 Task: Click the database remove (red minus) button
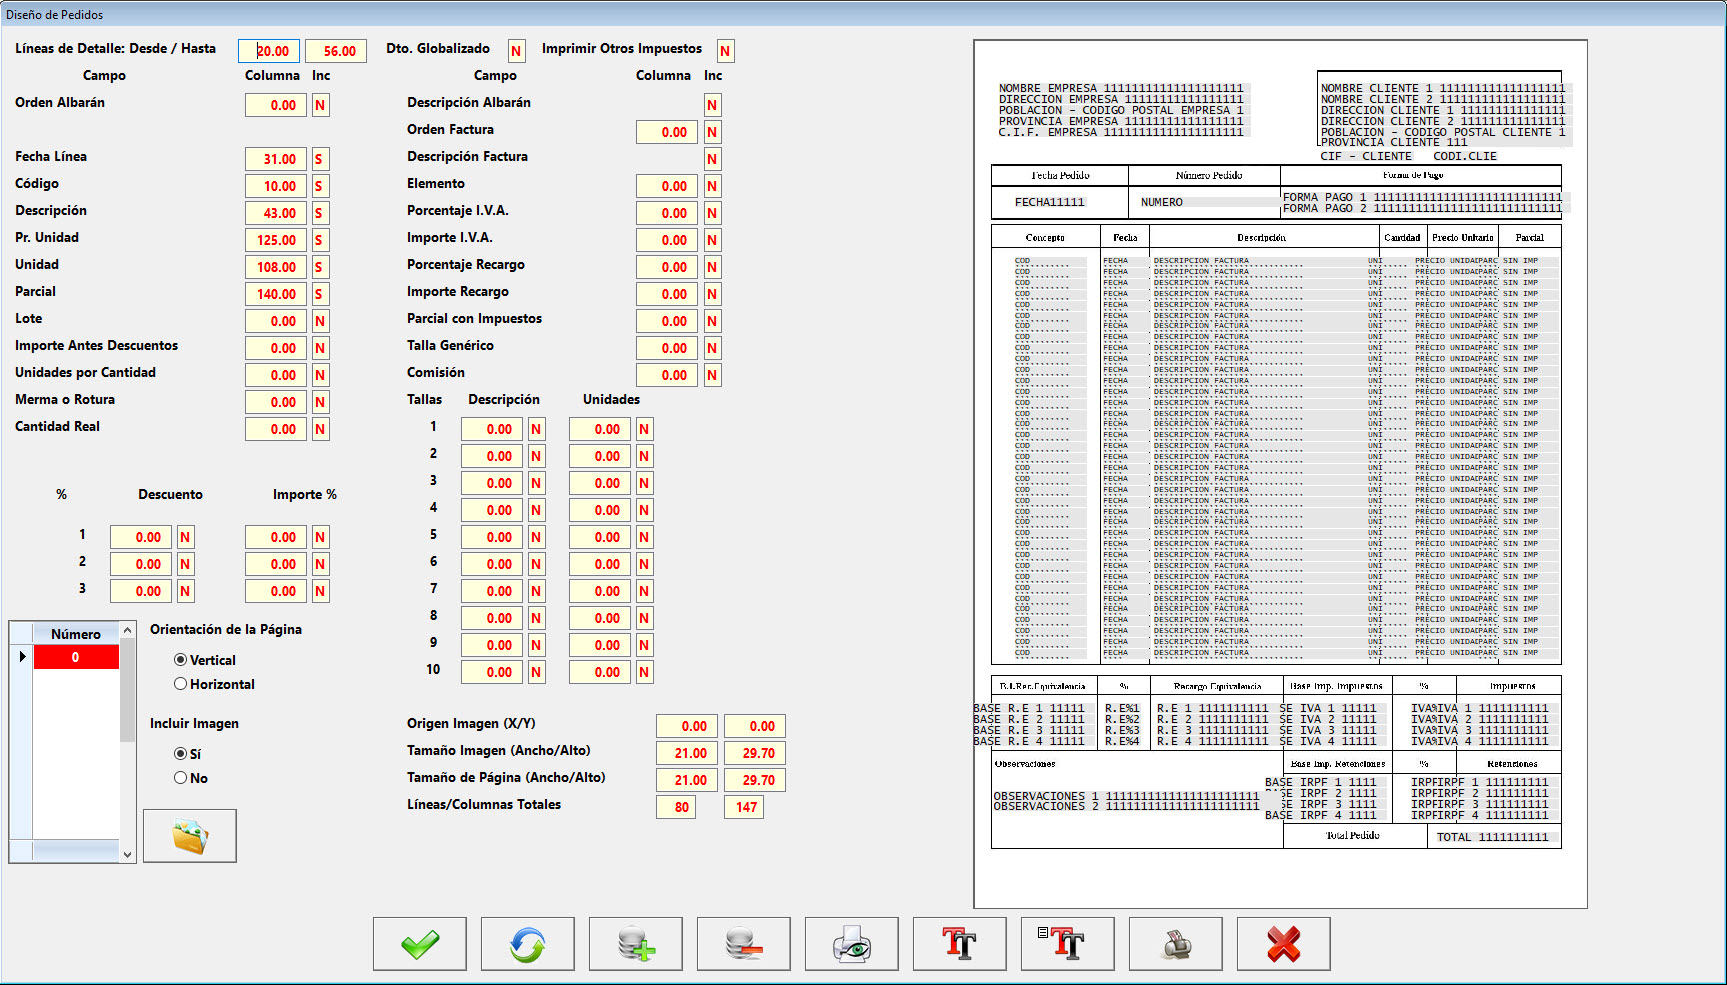click(744, 944)
